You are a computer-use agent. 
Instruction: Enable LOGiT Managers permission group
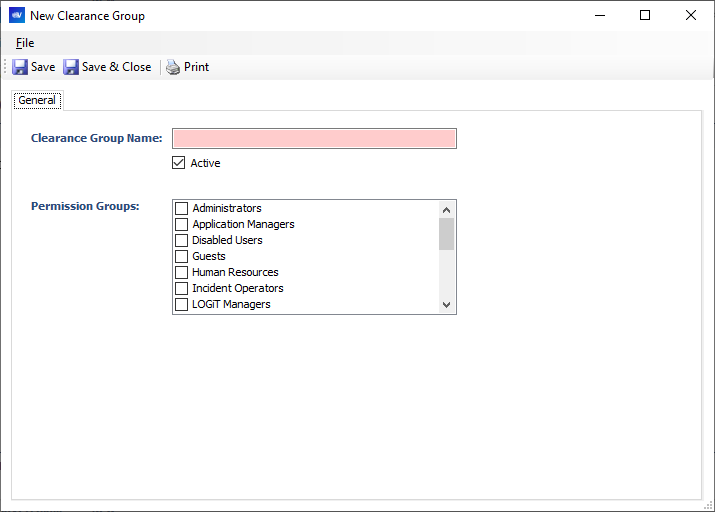(181, 304)
